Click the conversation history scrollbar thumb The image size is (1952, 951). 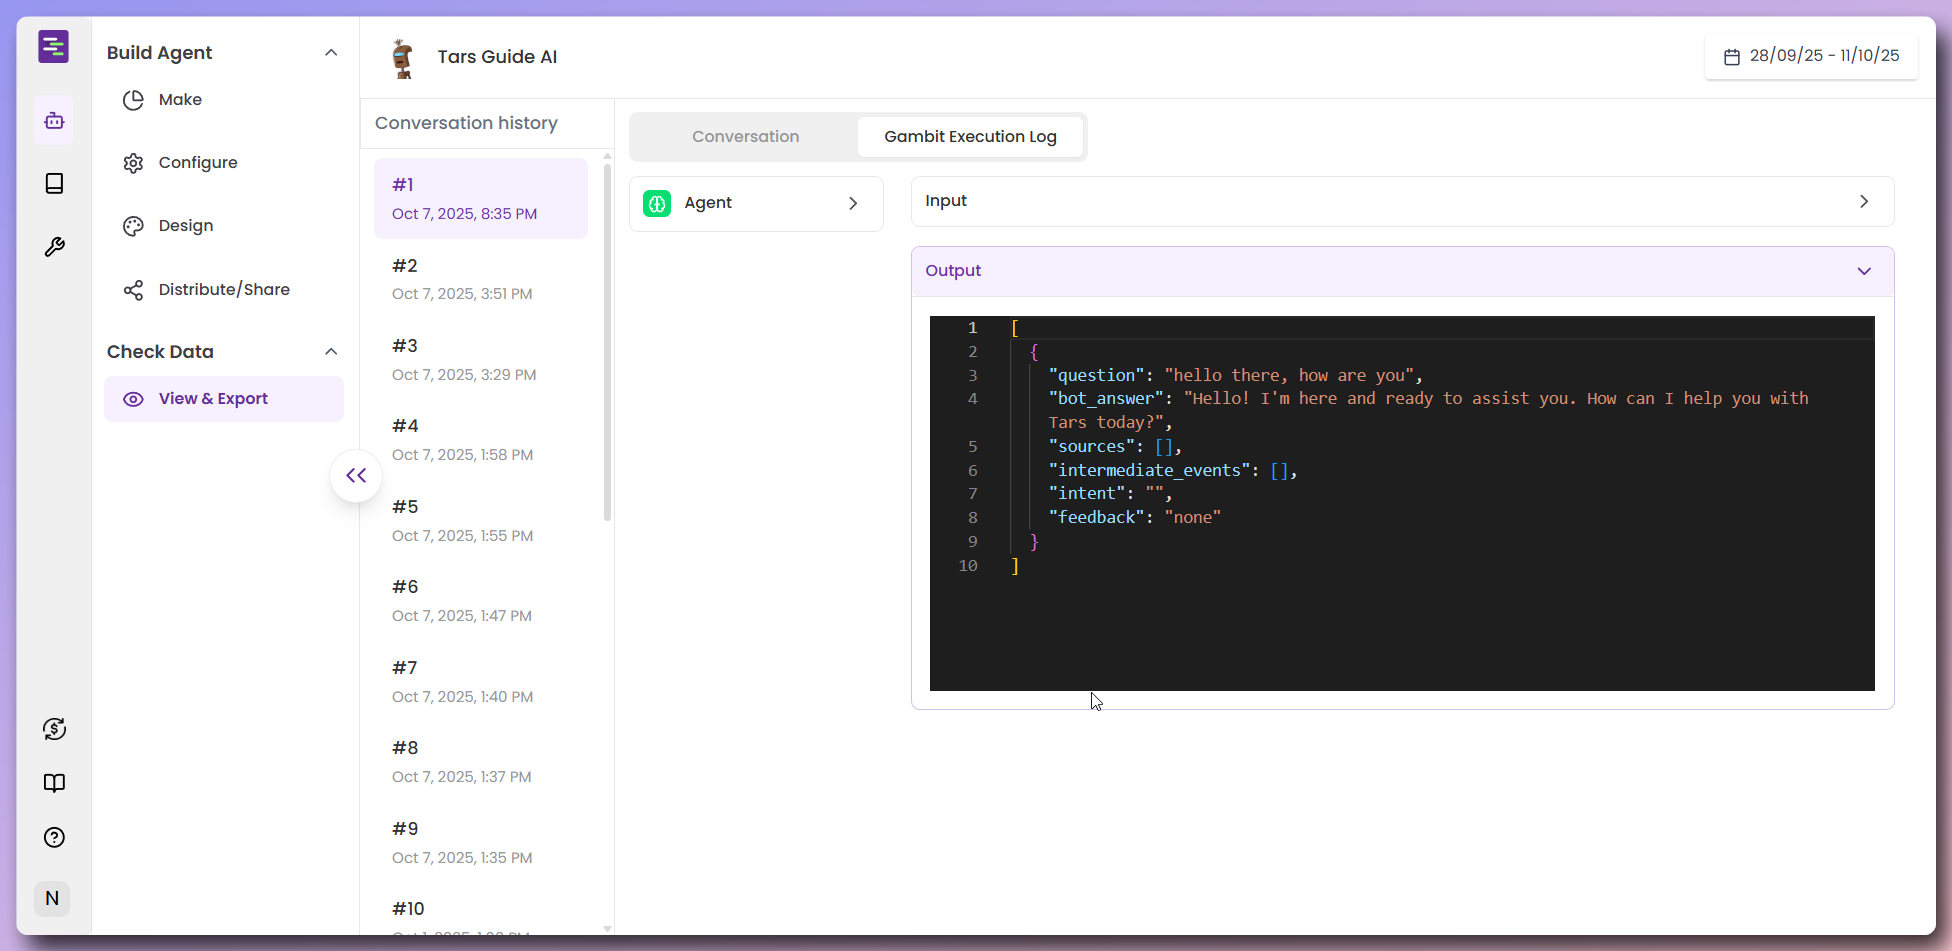coord(607,342)
